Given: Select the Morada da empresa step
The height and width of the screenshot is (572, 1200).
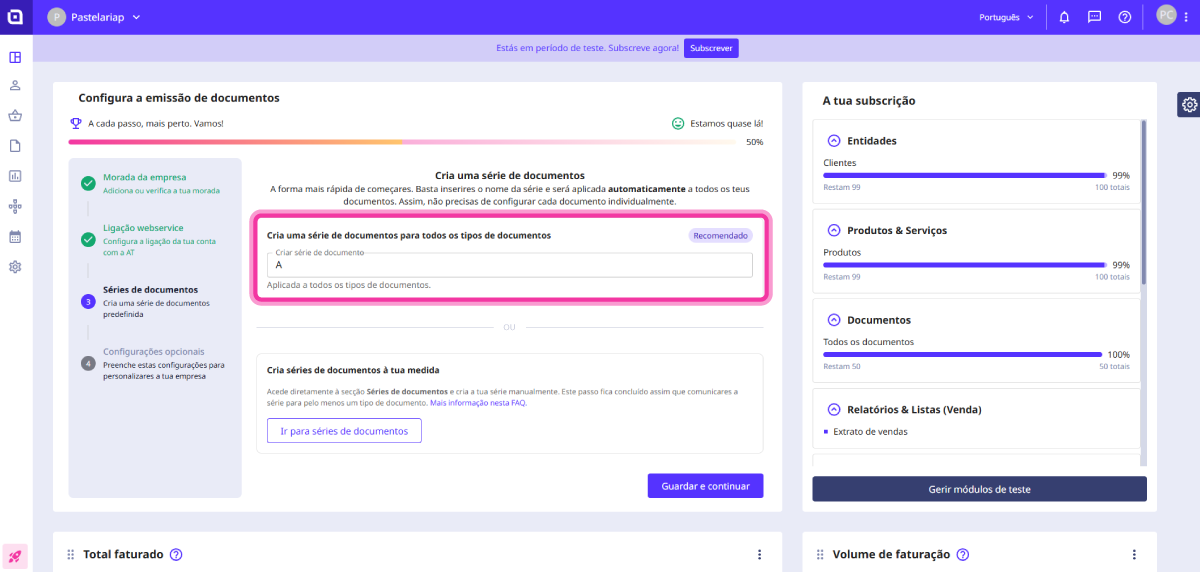Looking at the screenshot, I should click(x=155, y=183).
